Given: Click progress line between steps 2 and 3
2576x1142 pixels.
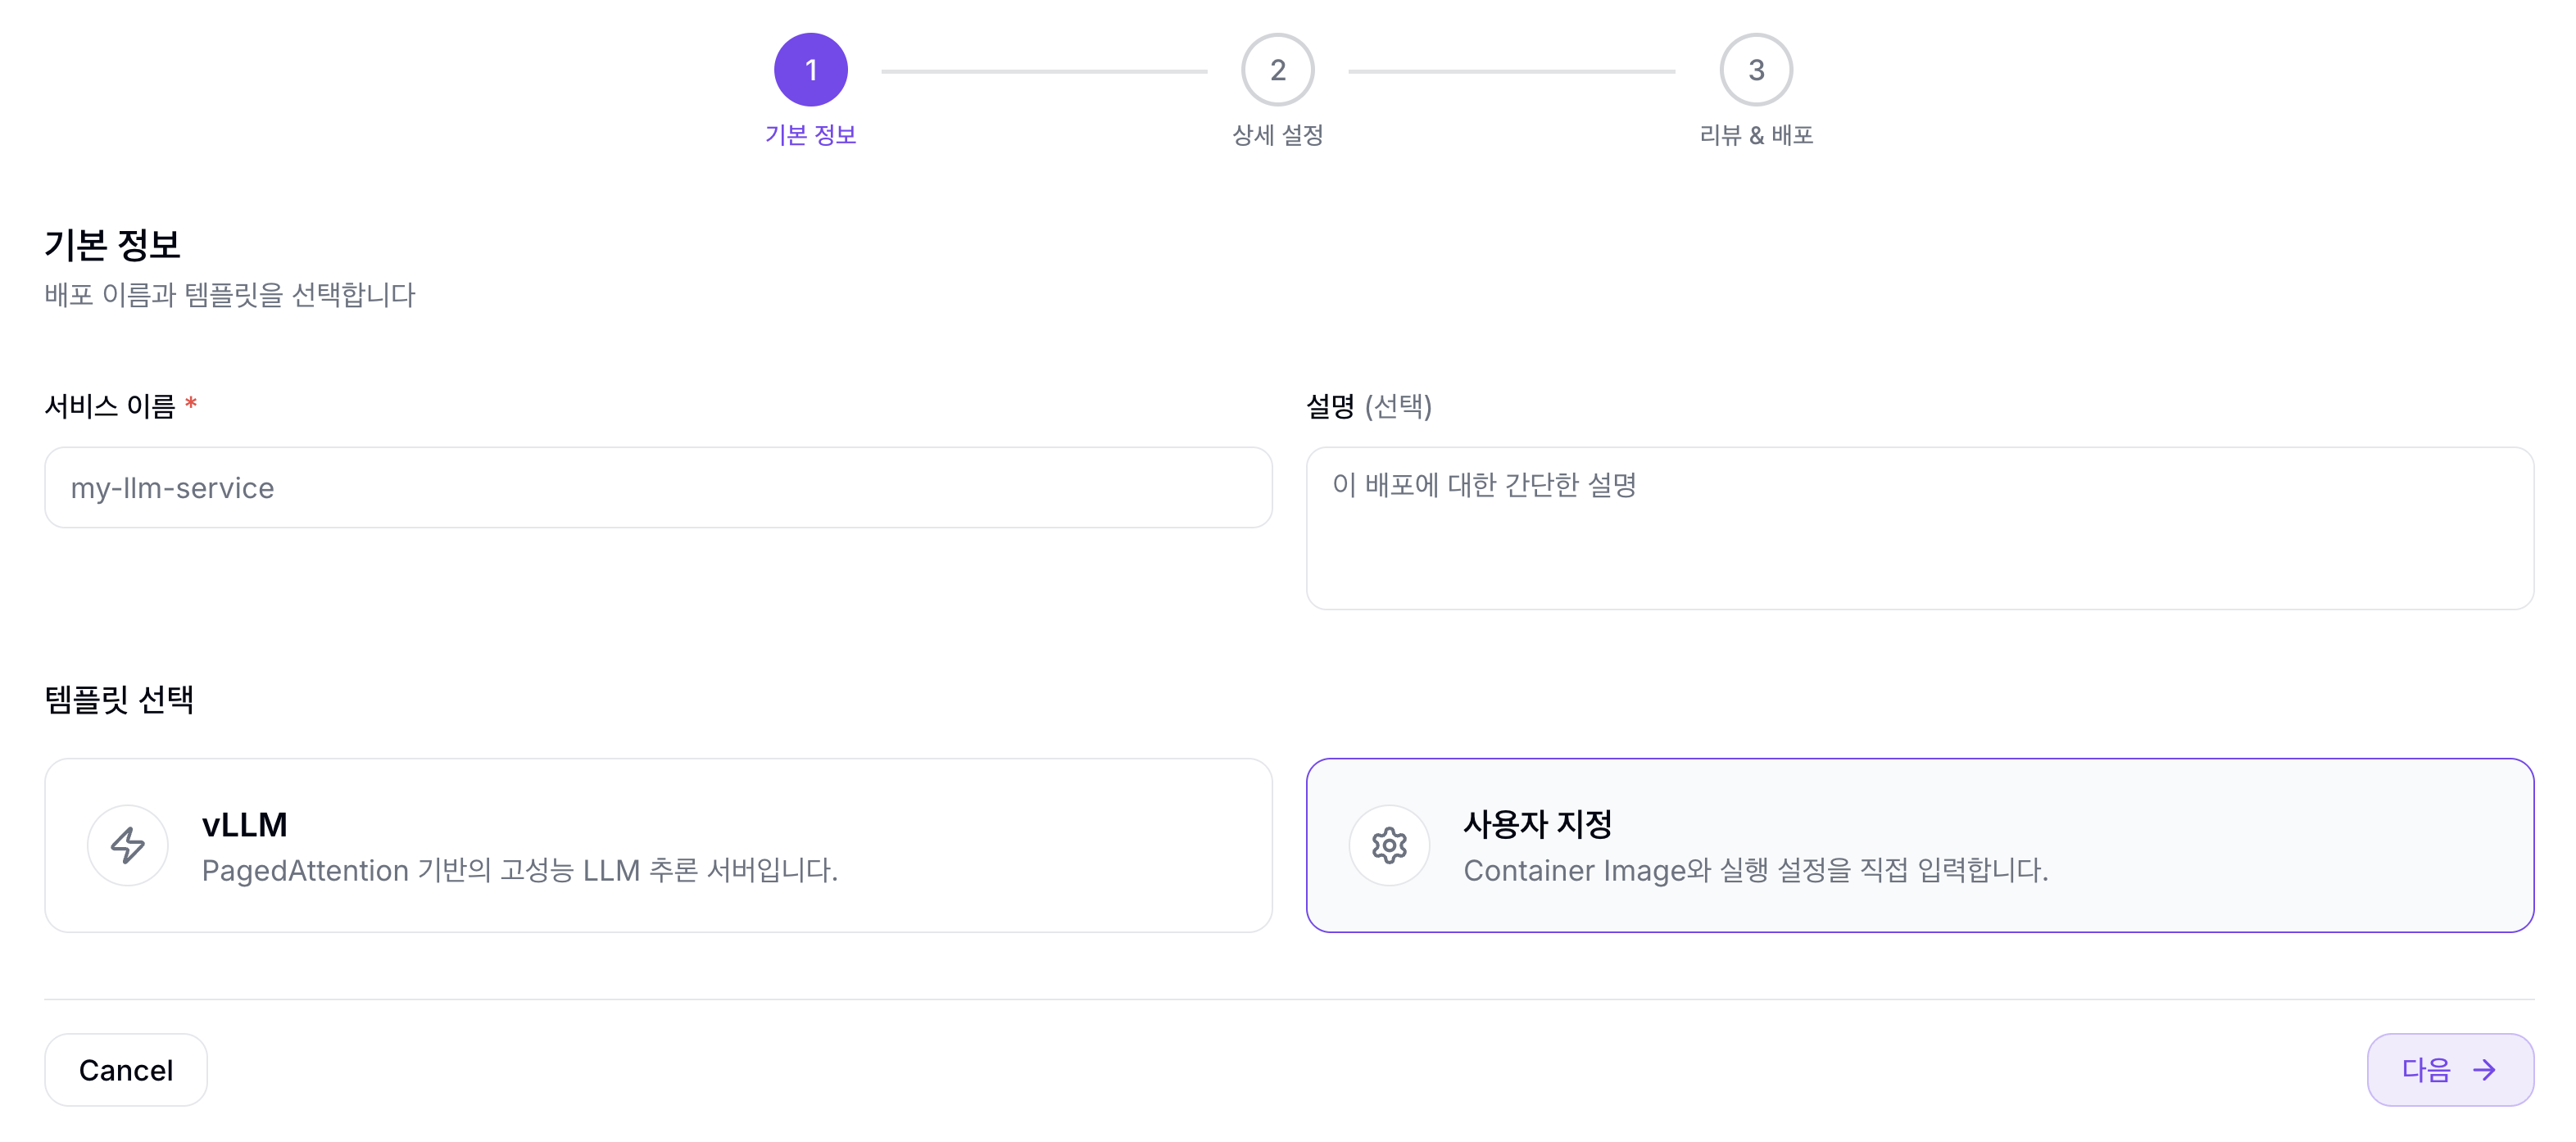Looking at the screenshot, I should 1511,71.
